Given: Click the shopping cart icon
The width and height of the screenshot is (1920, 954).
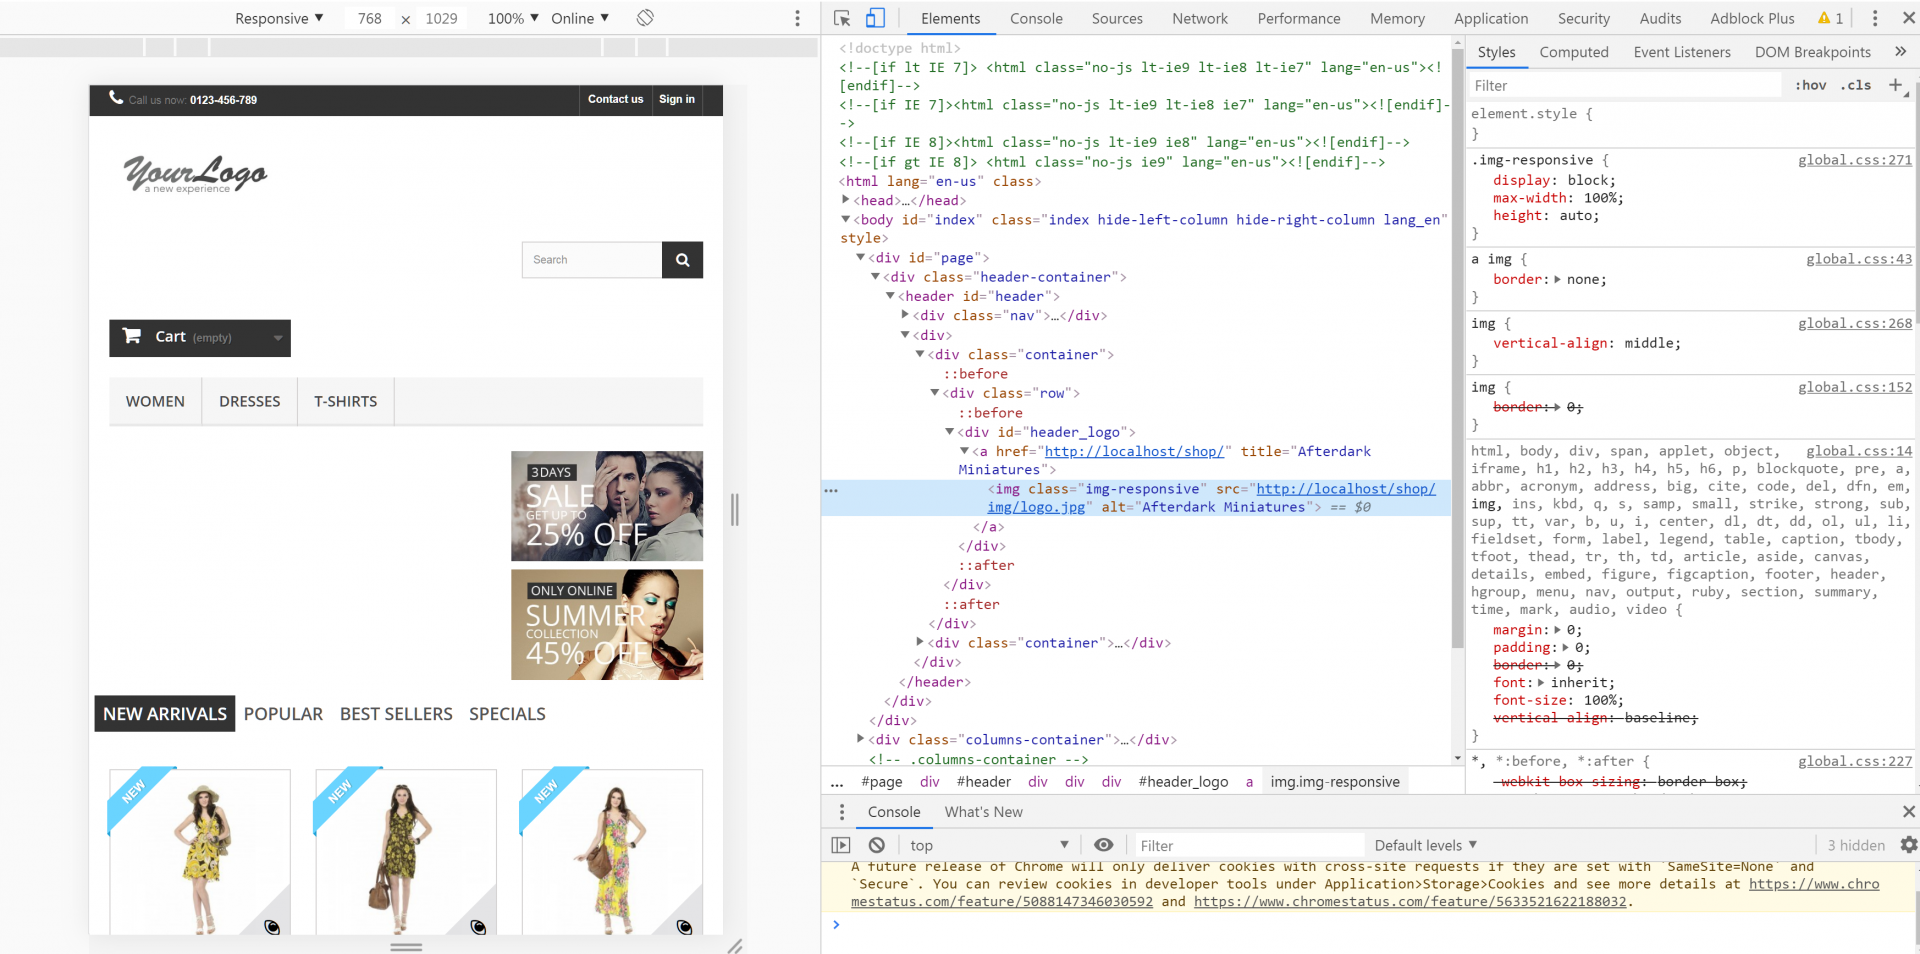Looking at the screenshot, I should (132, 336).
